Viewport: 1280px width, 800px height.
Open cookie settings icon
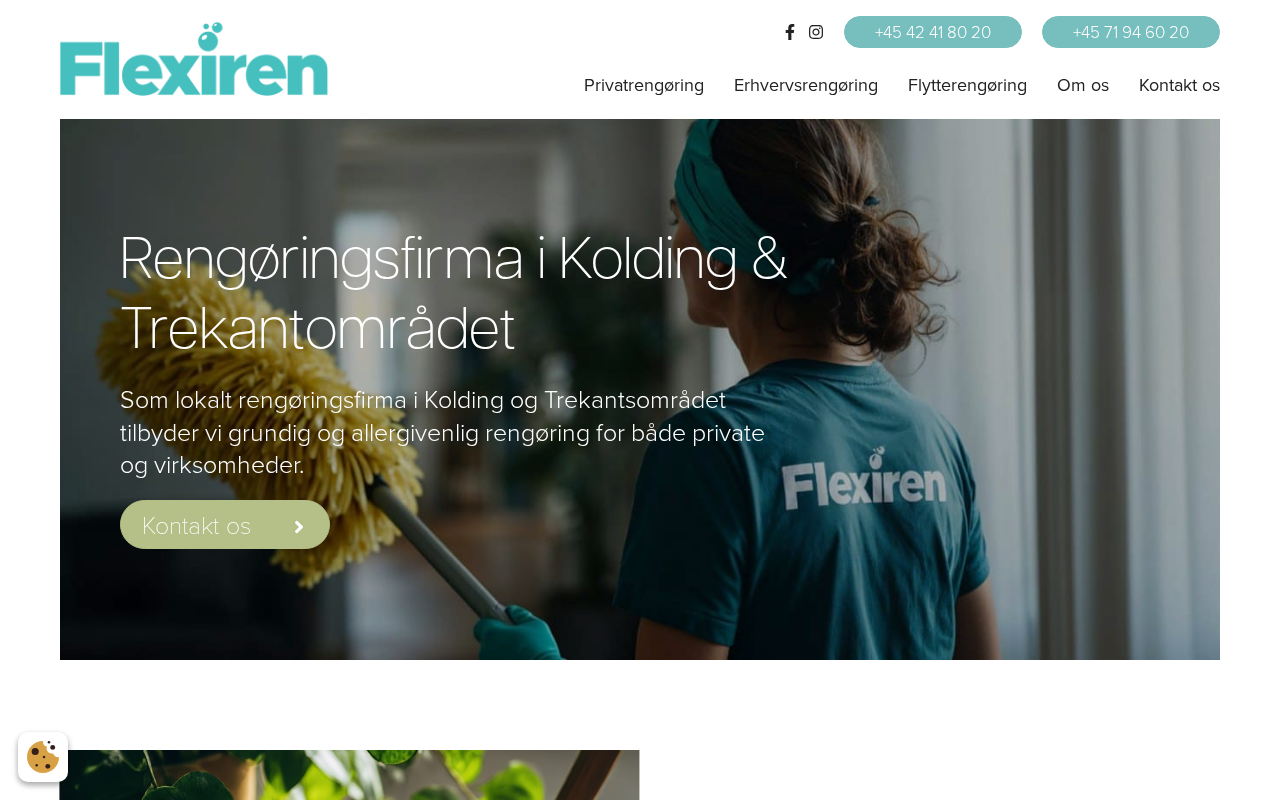pyautogui.click(x=43, y=757)
